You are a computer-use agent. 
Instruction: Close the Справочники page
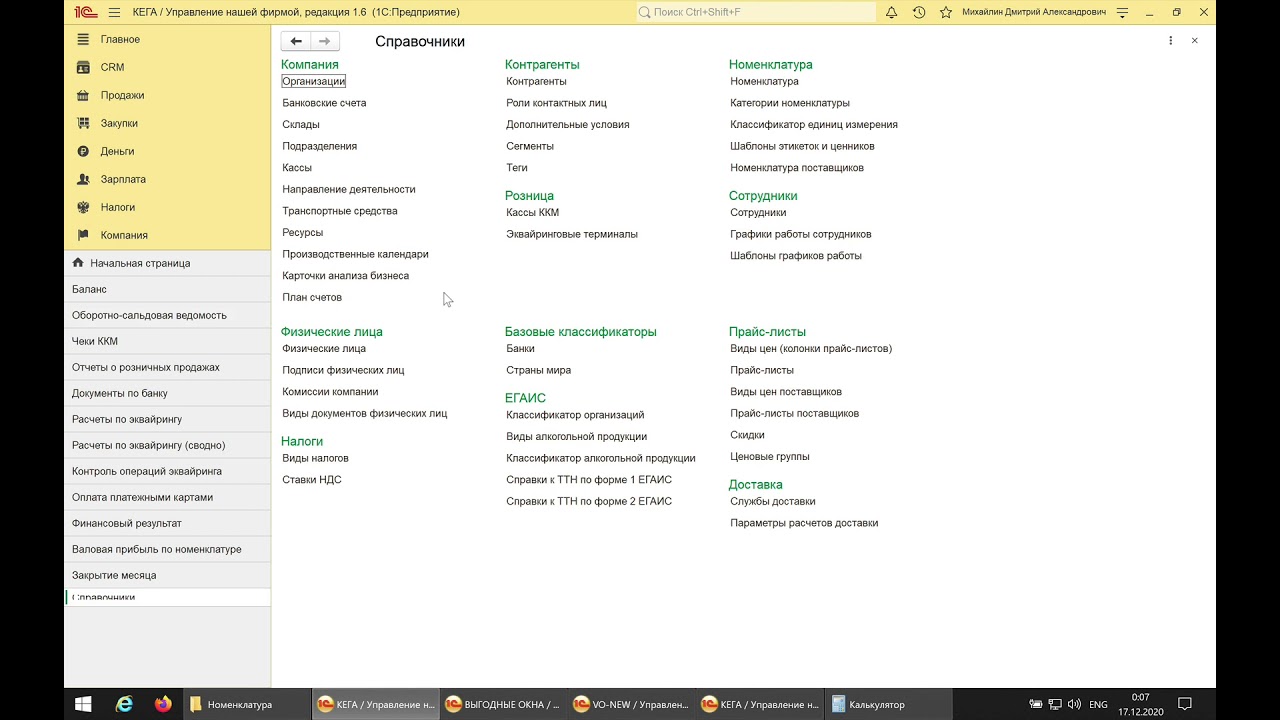point(1194,41)
